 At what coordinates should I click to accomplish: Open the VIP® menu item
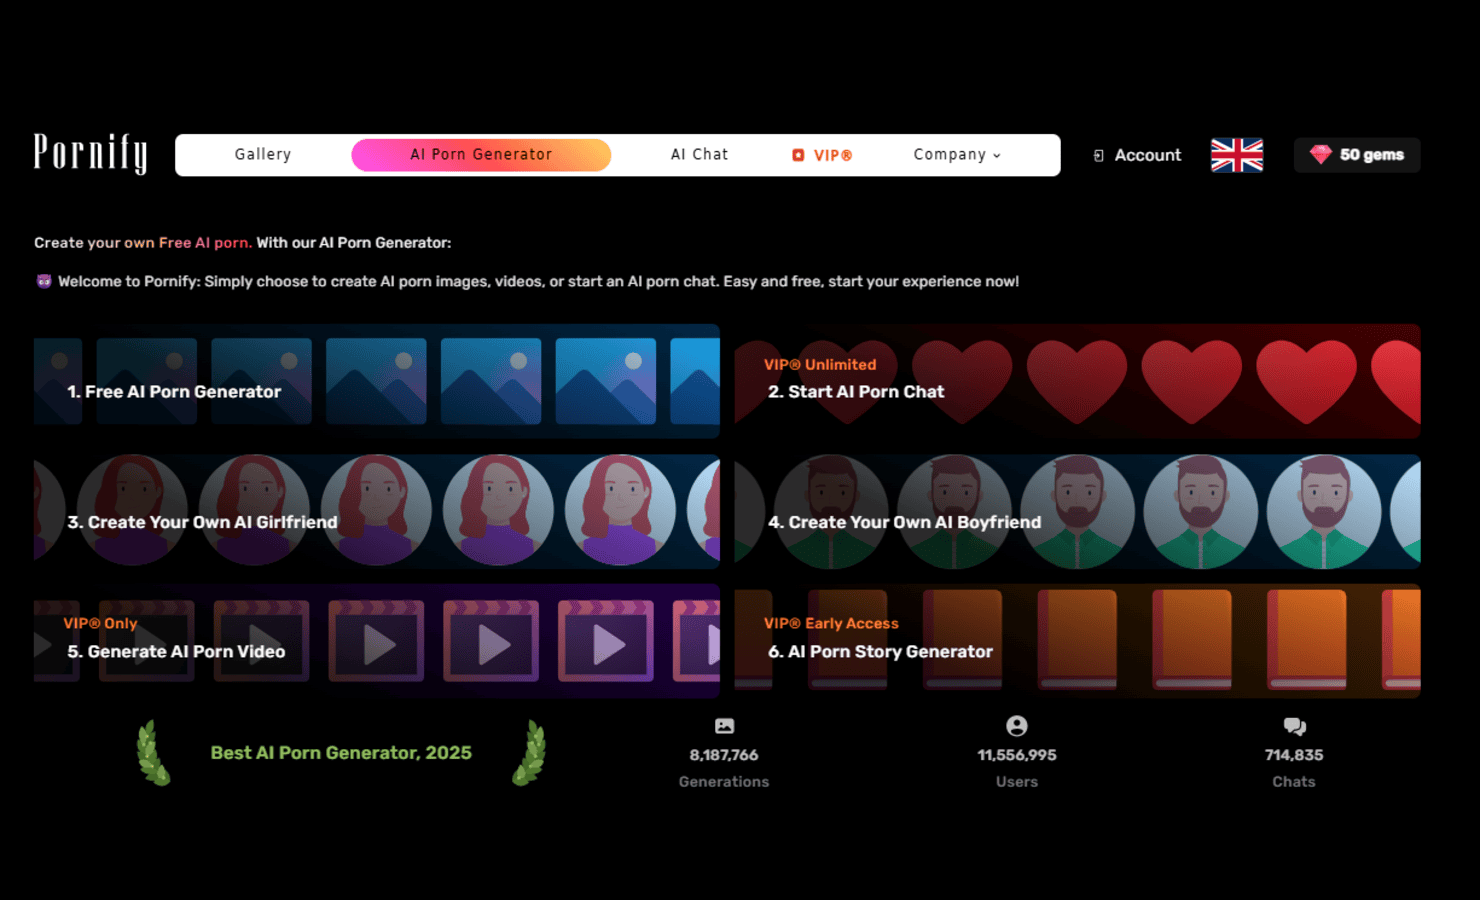click(822, 155)
